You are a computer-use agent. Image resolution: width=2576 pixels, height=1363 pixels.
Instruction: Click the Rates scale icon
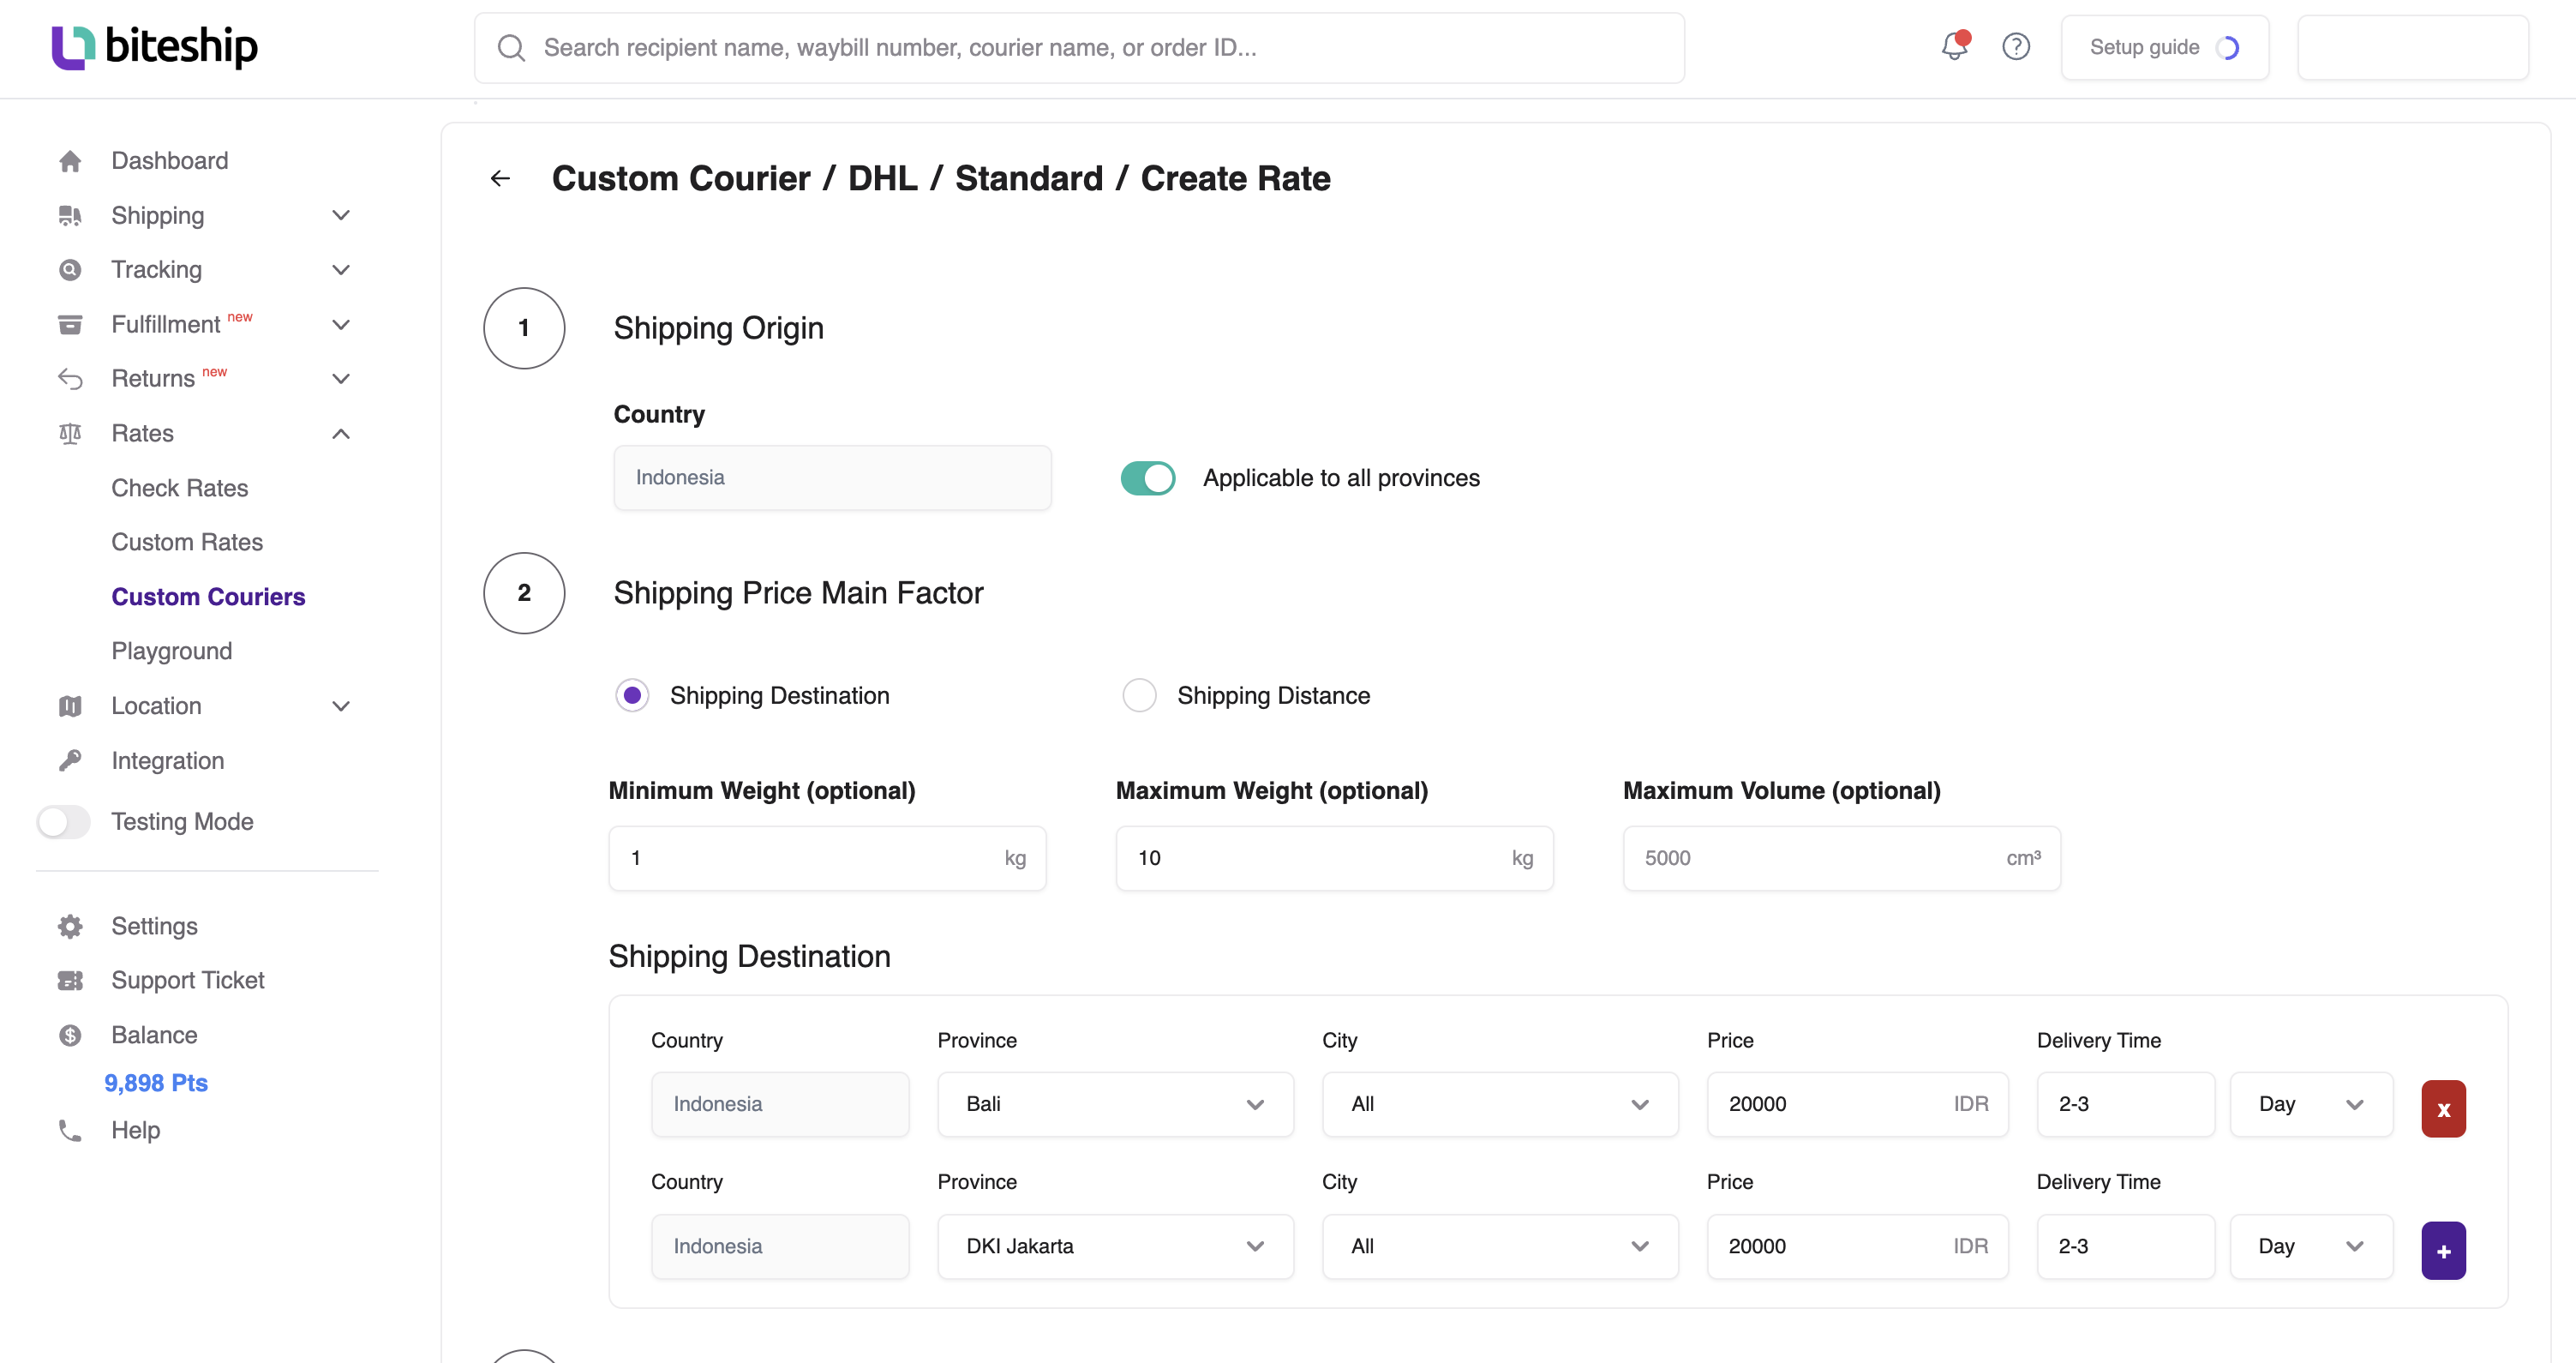(70, 434)
